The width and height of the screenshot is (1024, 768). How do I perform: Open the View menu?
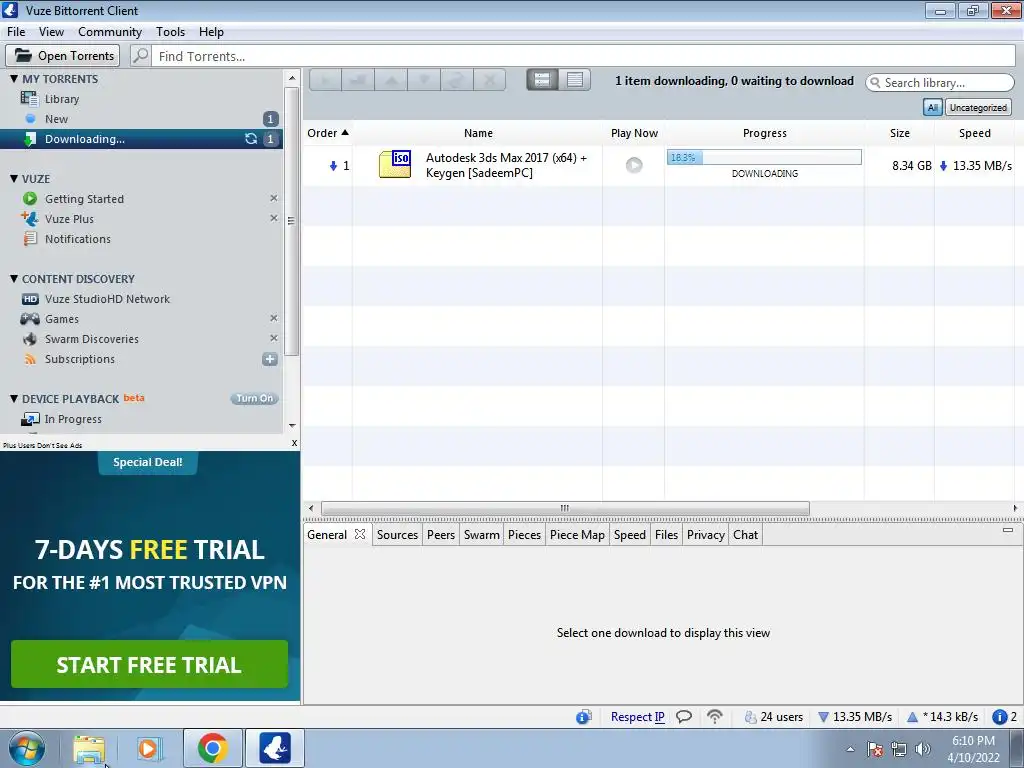(x=51, y=31)
